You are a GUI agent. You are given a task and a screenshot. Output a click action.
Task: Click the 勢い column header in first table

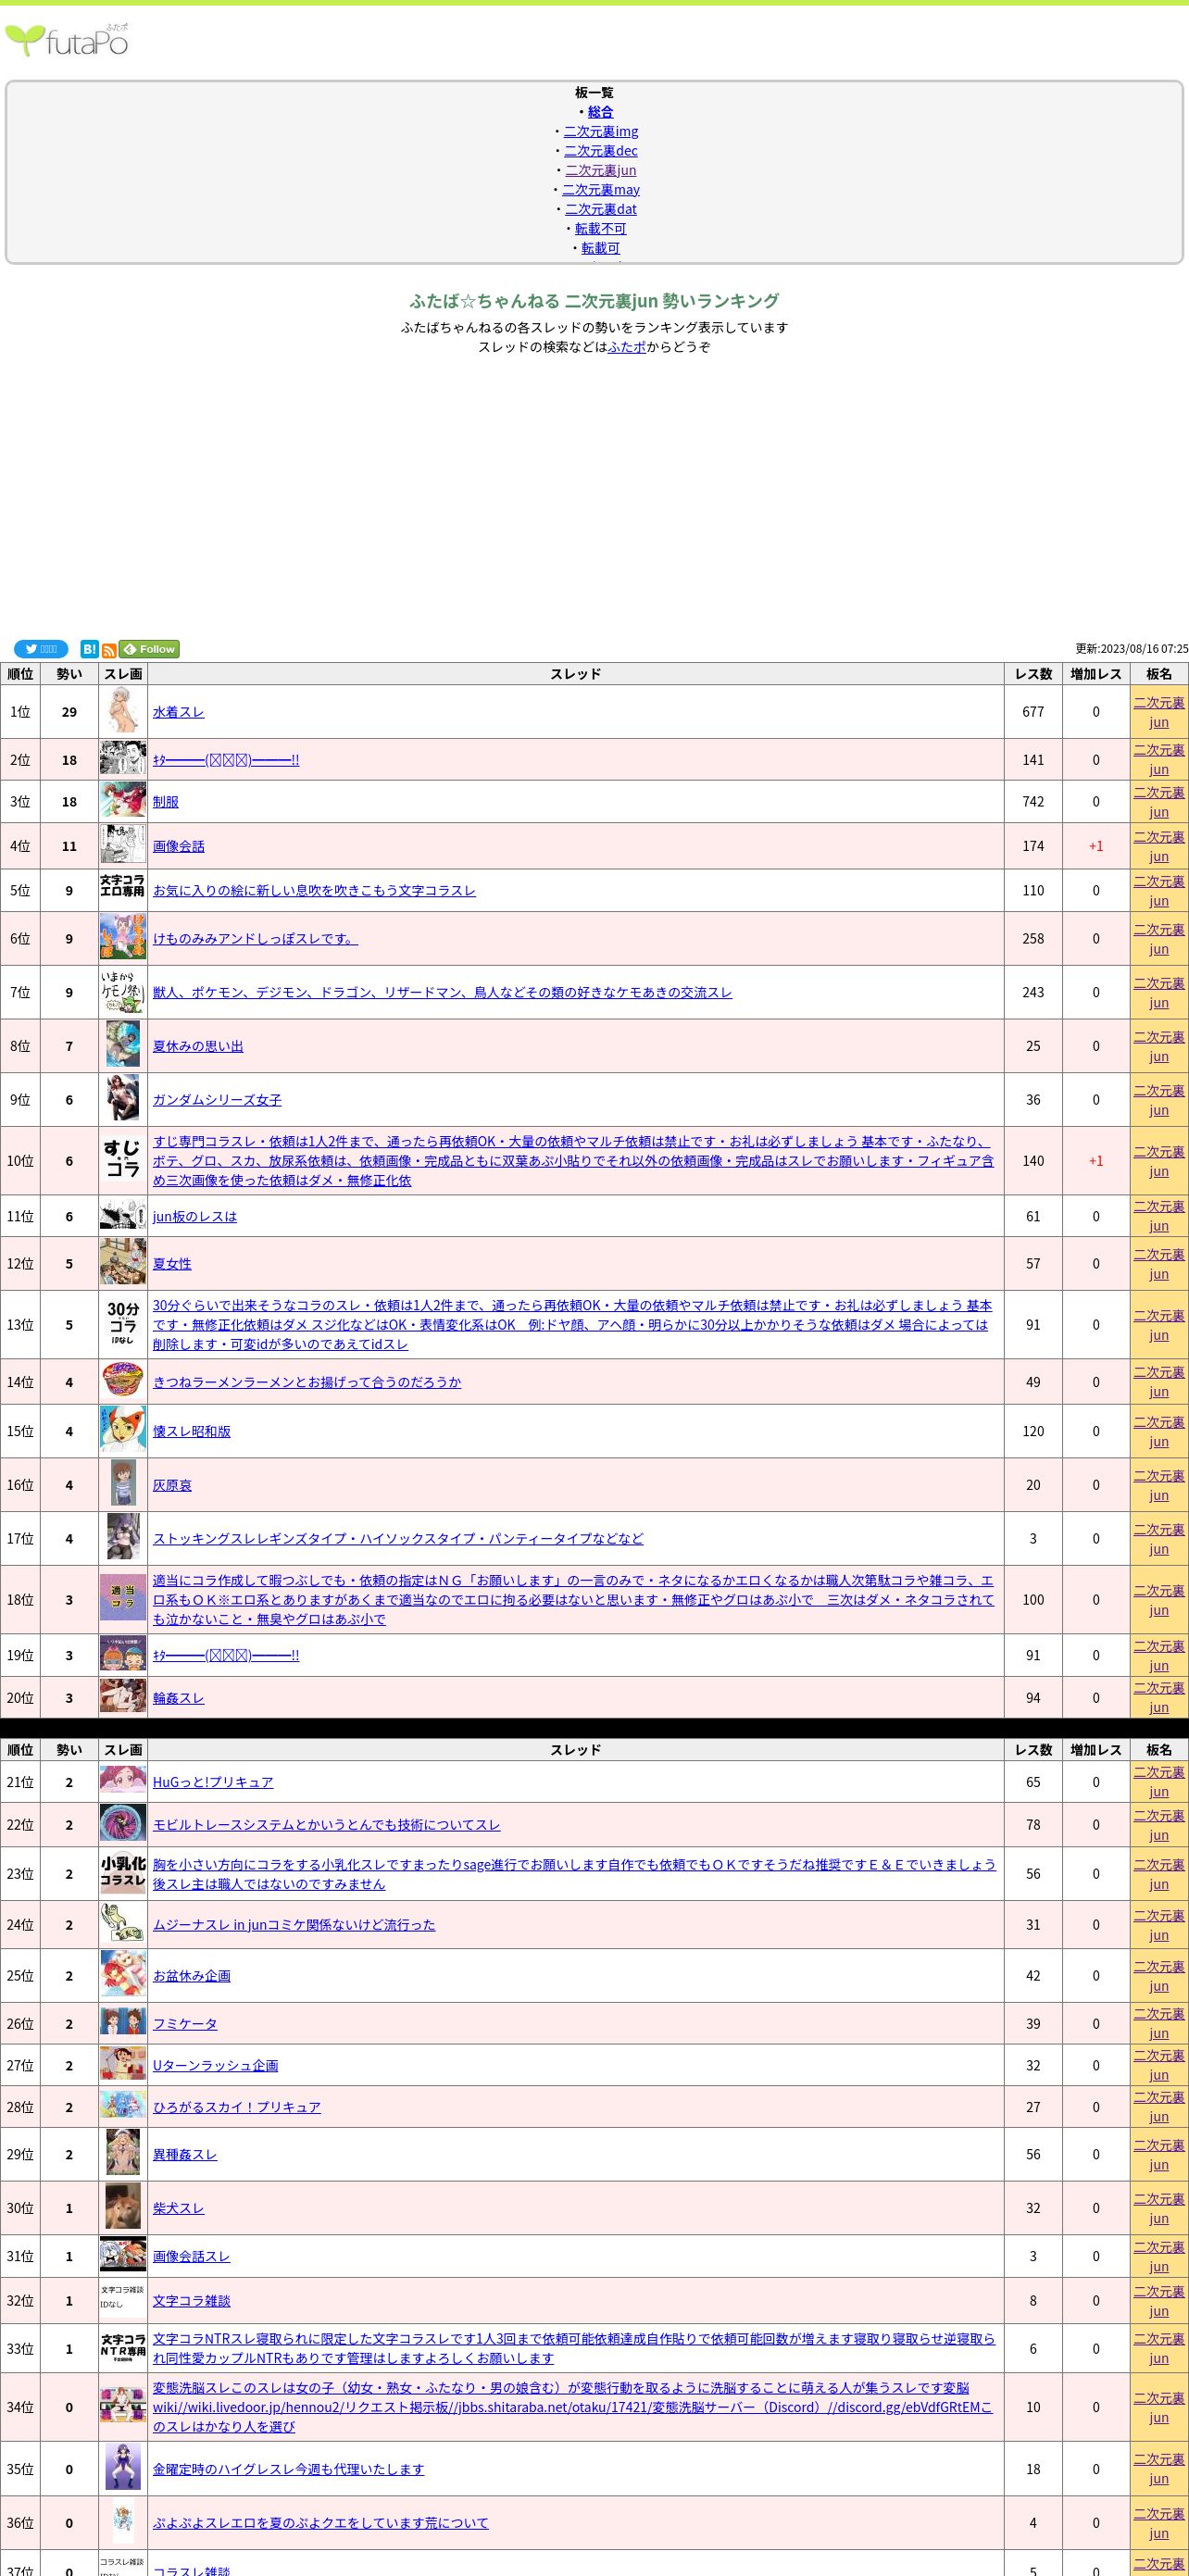[69, 674]
